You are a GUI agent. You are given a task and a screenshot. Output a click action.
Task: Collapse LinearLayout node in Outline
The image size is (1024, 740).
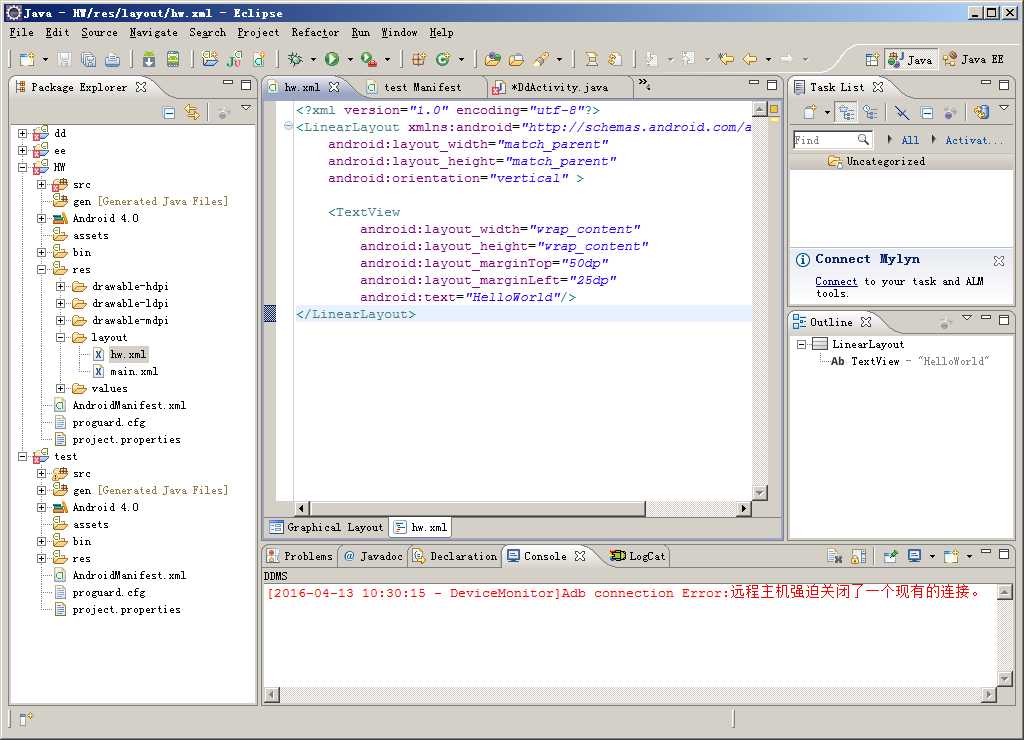[x=801, y=344]
